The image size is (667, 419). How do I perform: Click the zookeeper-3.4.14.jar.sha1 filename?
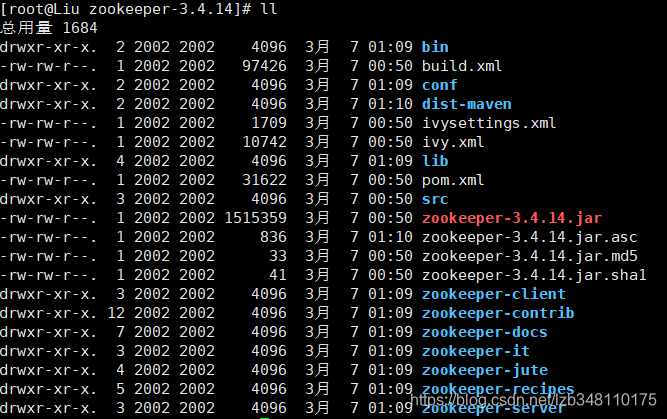pyautogui.click(x=534, y=275)
